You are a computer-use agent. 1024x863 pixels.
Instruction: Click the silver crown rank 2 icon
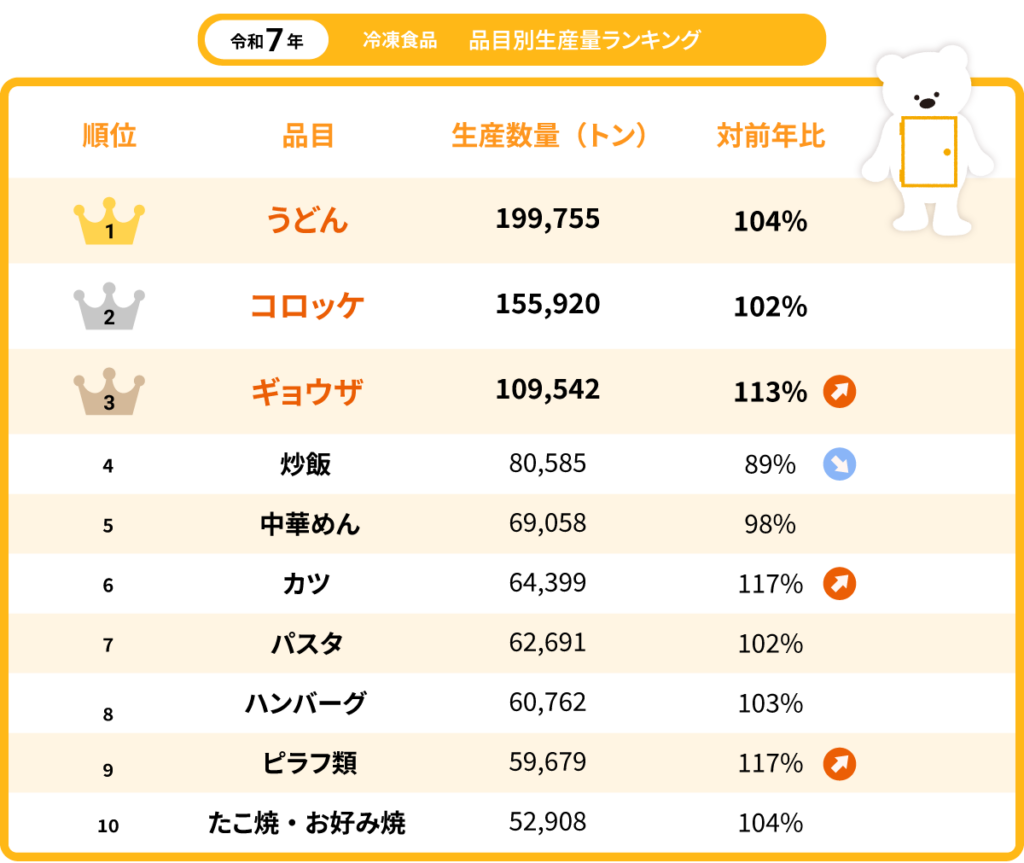[109, 306]
